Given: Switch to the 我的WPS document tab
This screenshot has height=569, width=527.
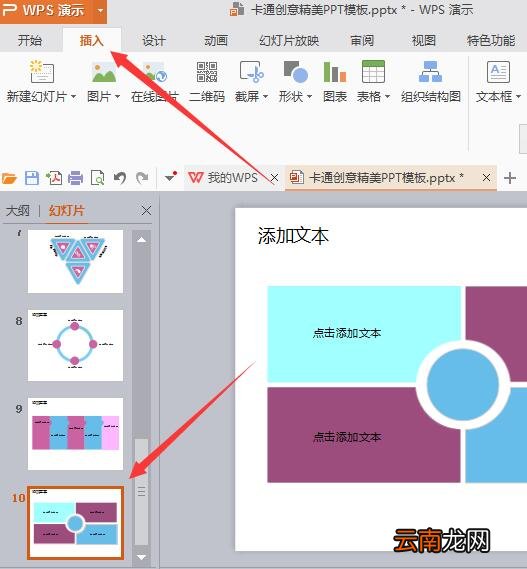Looking at the screenshot, I should click(x=233, y=177).
